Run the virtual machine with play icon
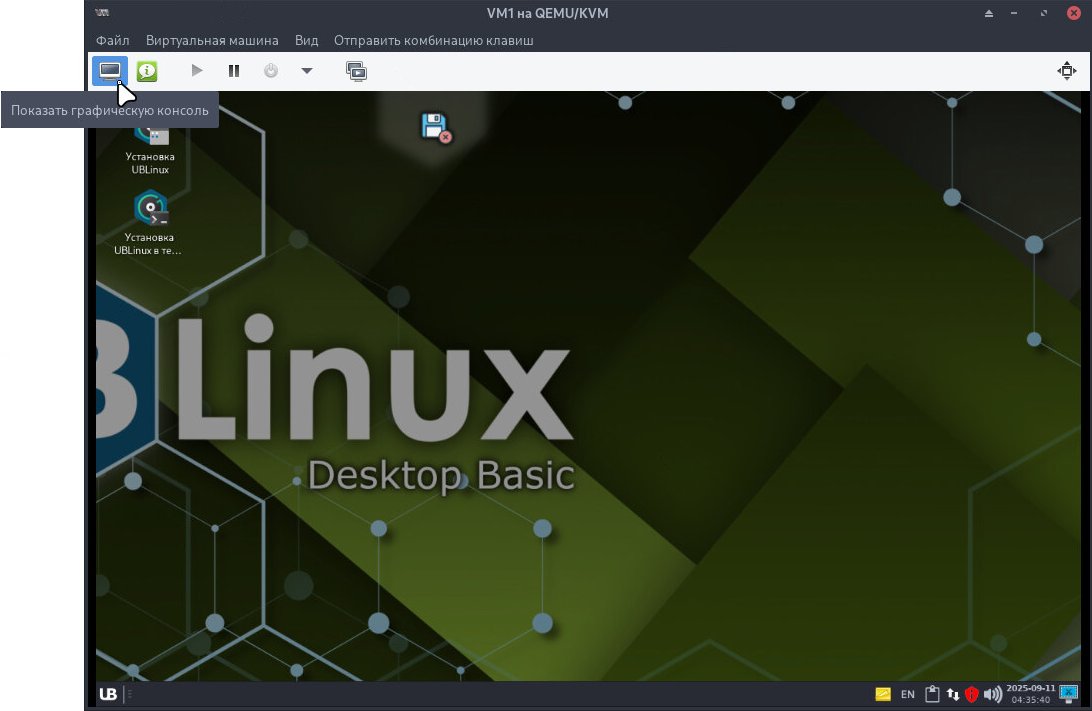This screenshot has height=711, width=1092. pos(196,71)
